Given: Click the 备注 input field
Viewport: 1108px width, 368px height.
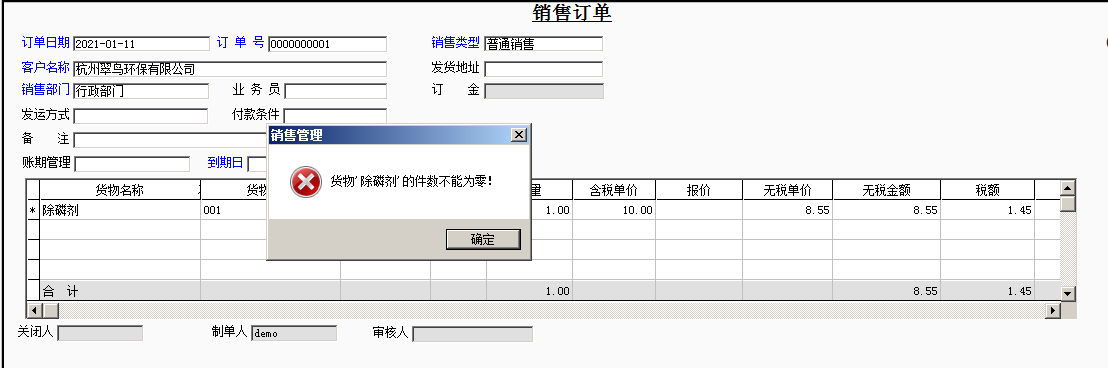Looking at the screenshot, I should click(x=170, y=140).
